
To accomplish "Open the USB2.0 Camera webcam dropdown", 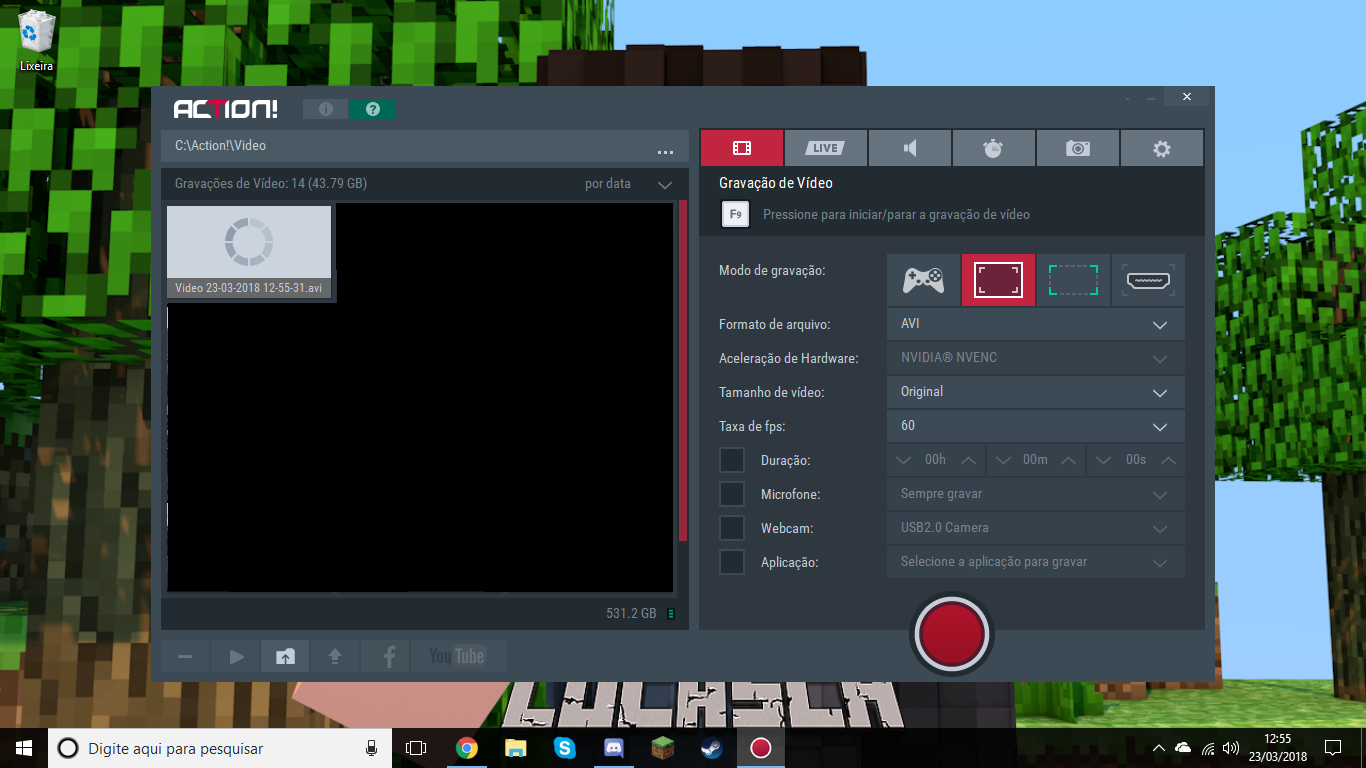I will coord(1036,528).
